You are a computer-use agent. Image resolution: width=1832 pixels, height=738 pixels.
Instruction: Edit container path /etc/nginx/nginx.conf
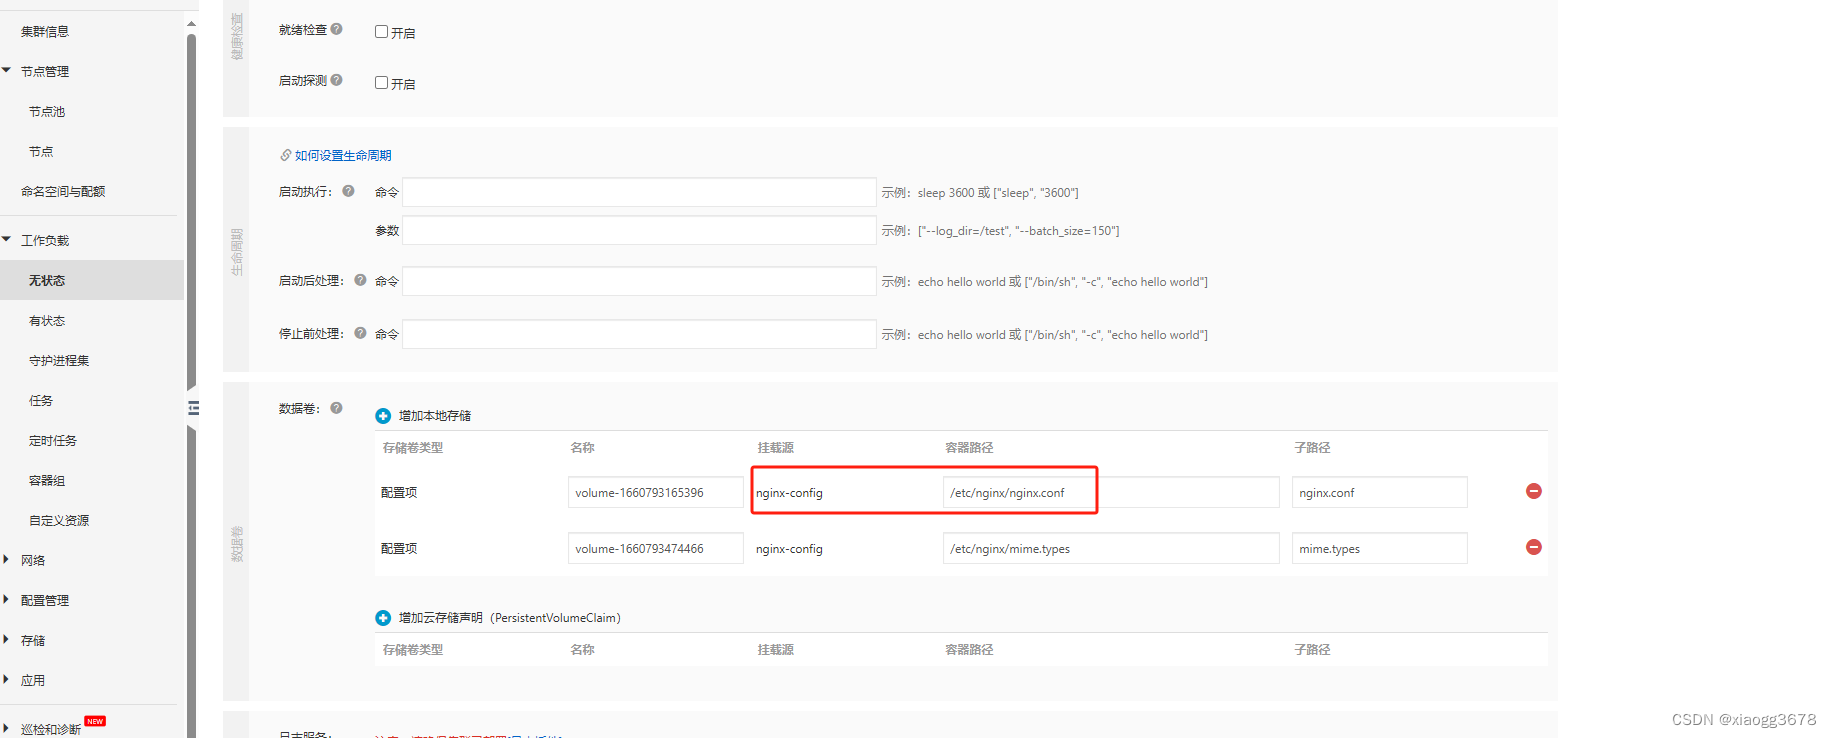(1111, 492)
